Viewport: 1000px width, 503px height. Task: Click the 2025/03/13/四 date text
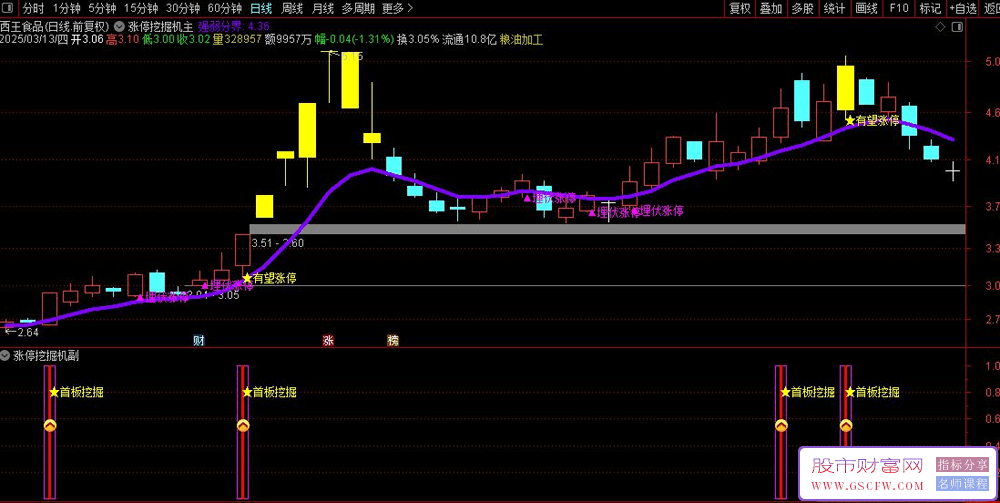point(34,40)
